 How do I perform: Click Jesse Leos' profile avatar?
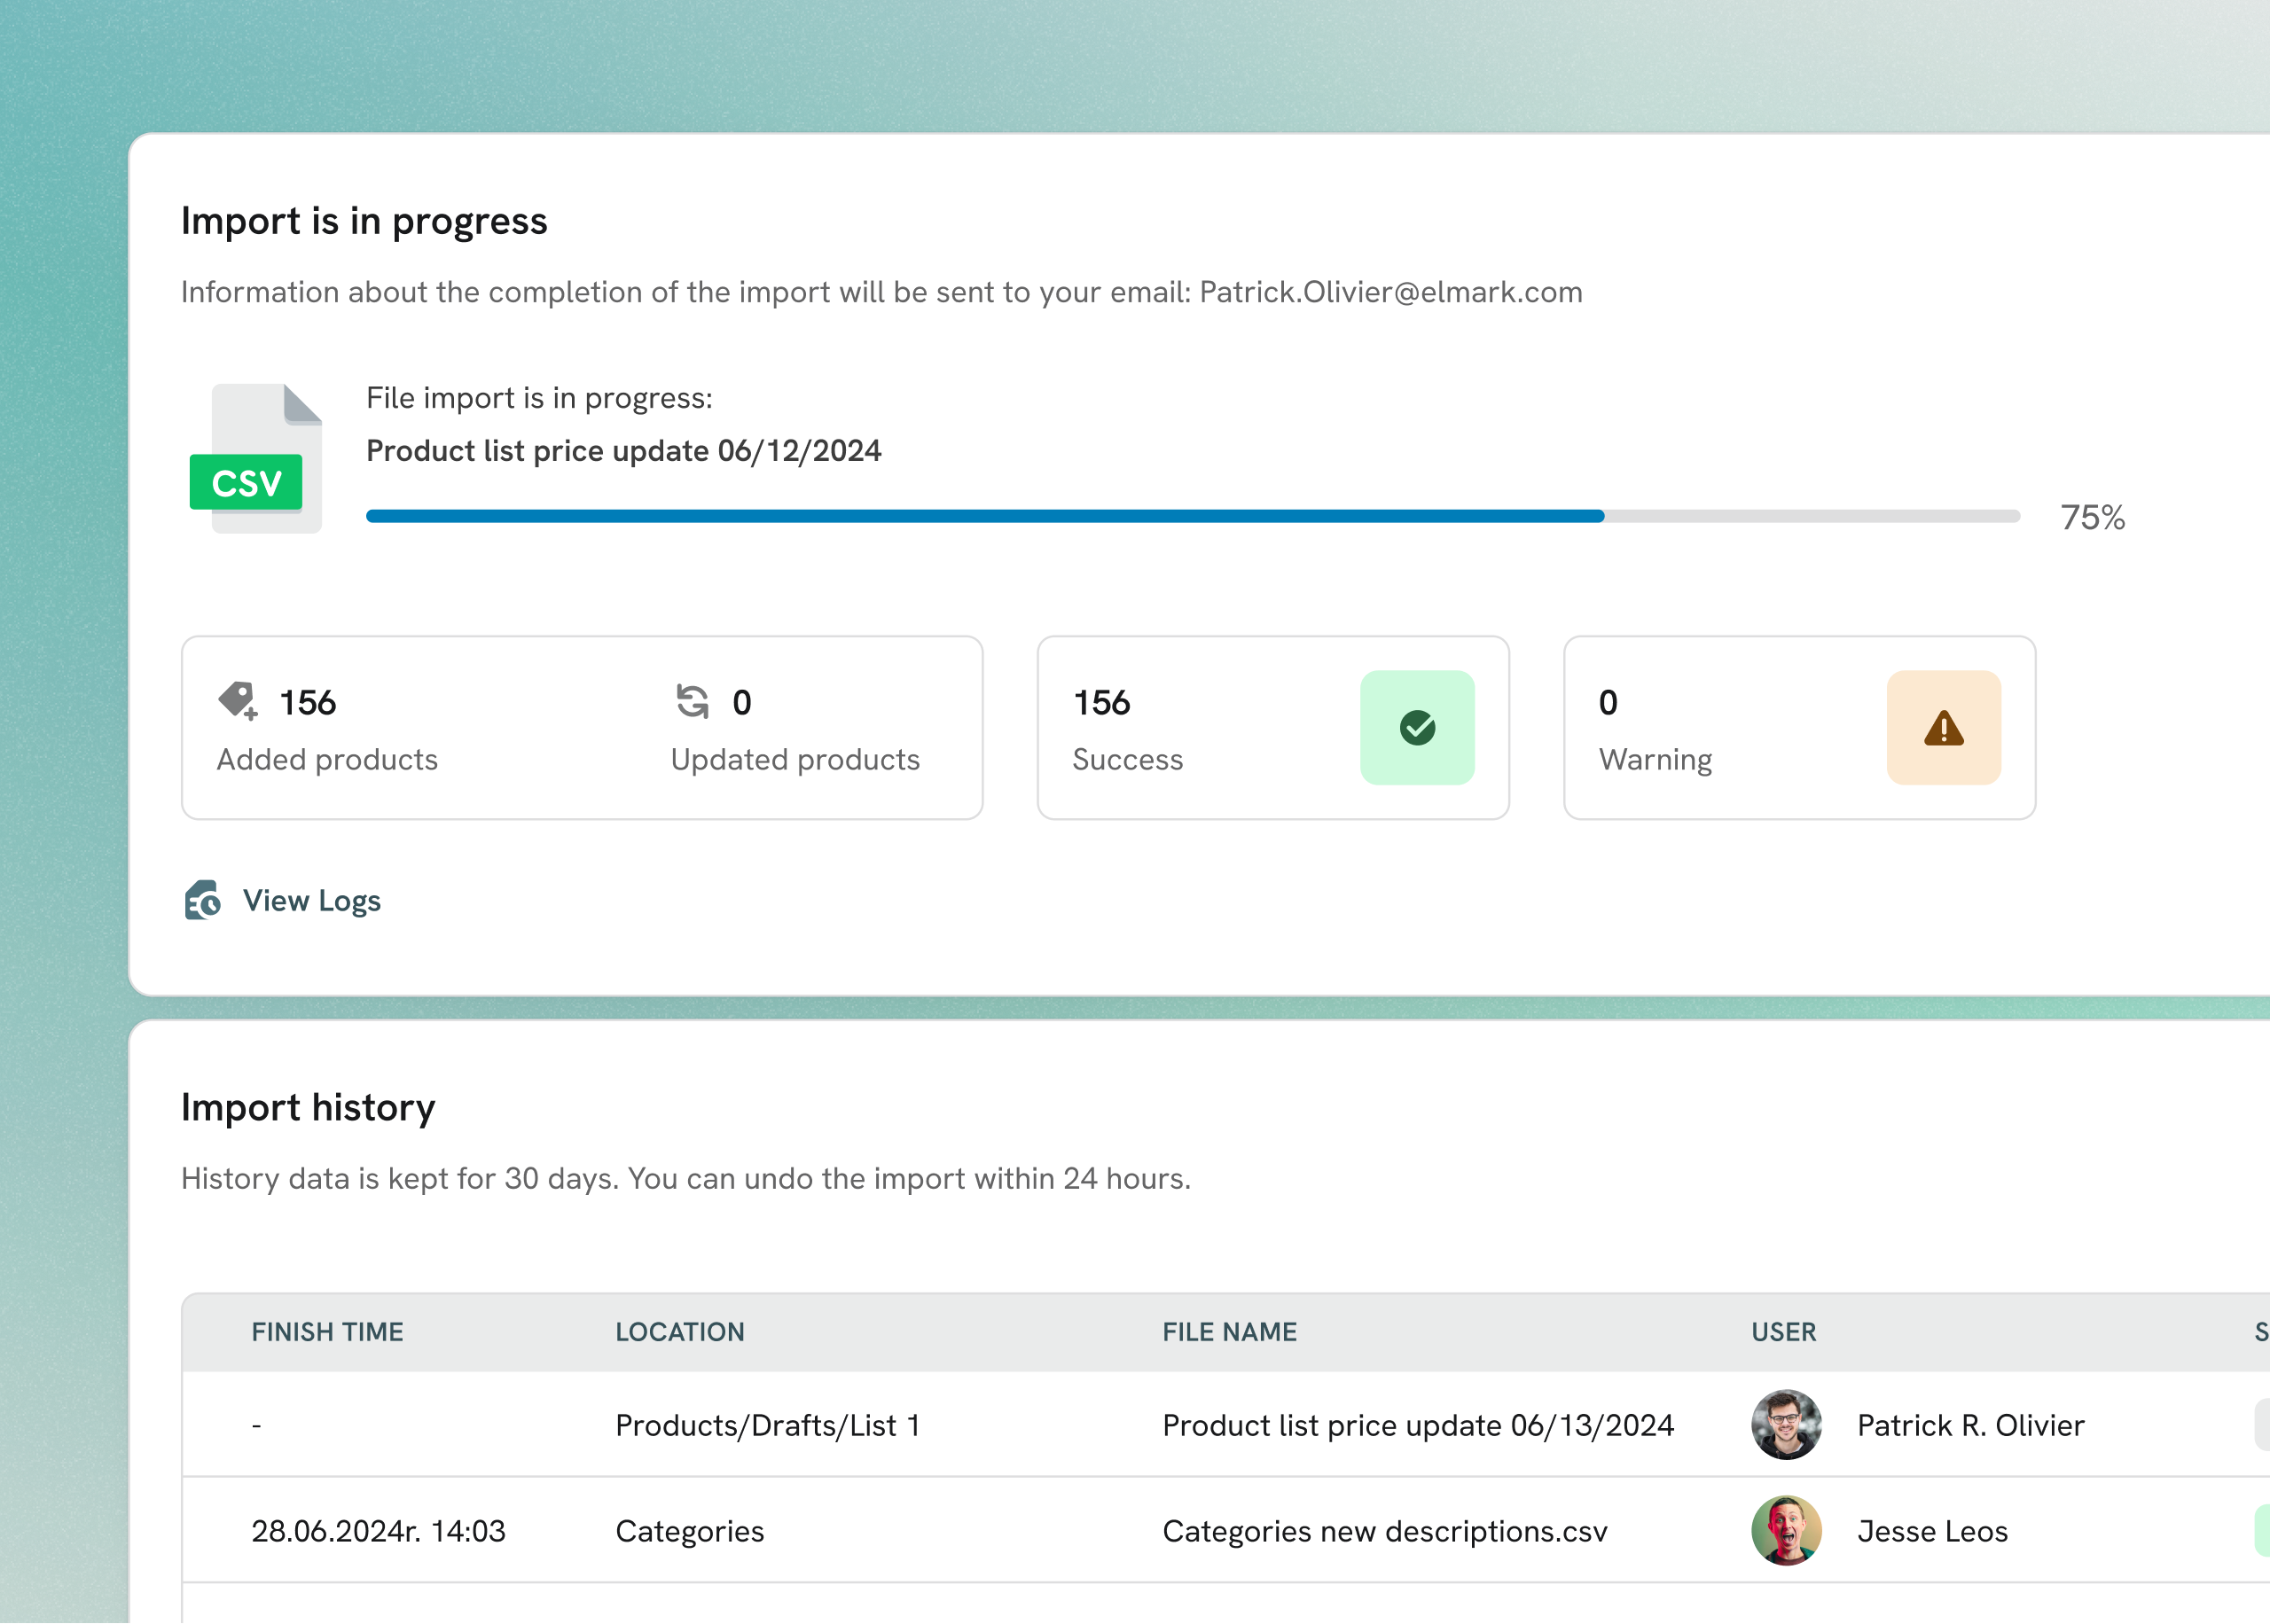[1786, 1531]
